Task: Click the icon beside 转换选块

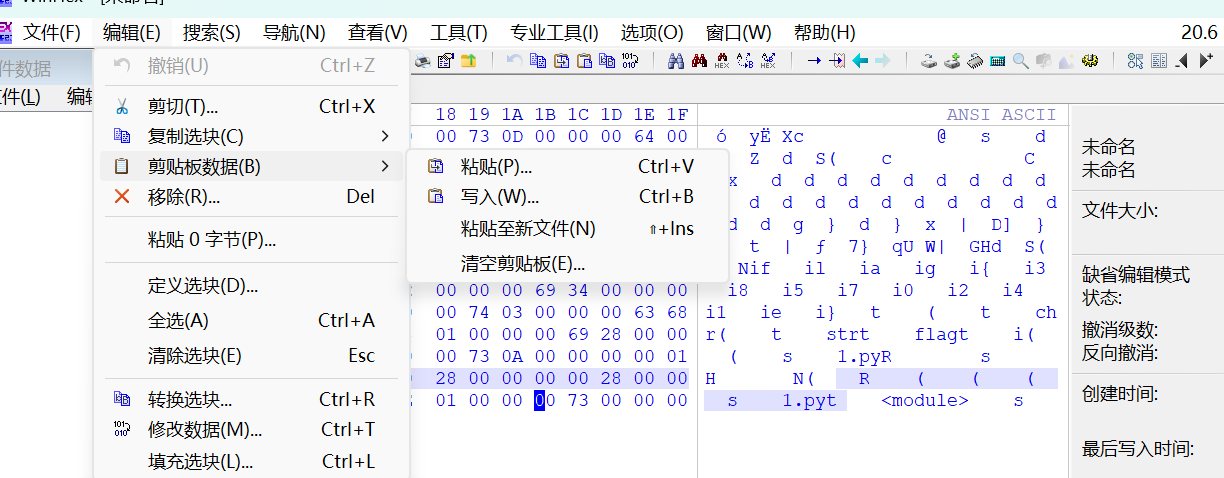Action: pos(122,400)
